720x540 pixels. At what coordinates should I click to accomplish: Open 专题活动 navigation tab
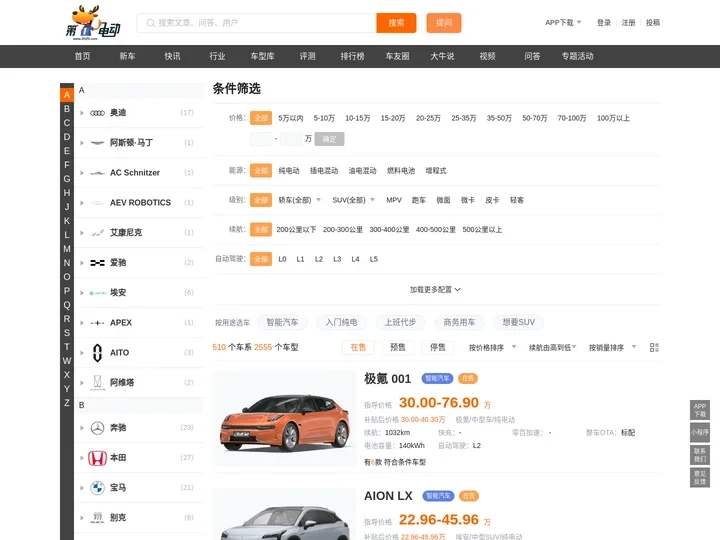click(x=577, y=56)
